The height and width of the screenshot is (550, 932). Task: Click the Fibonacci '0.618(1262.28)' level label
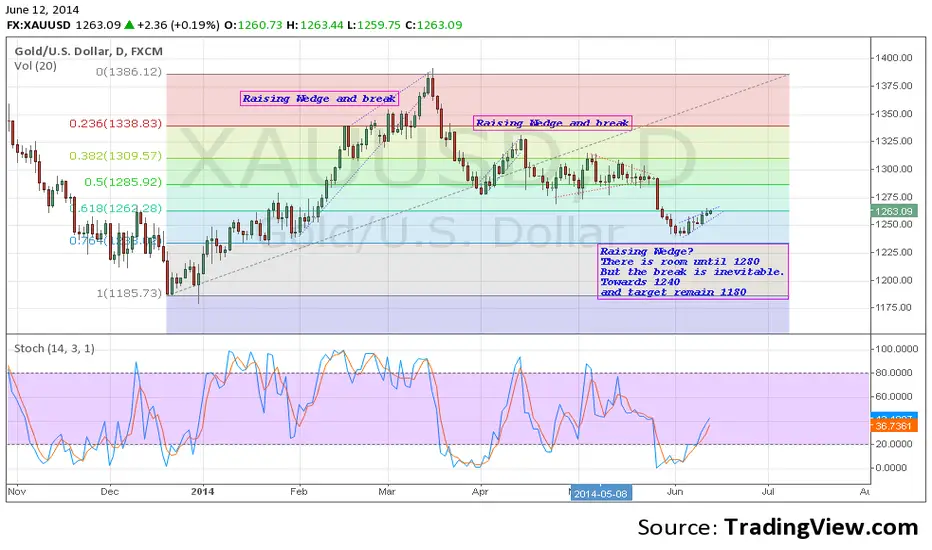116,208
